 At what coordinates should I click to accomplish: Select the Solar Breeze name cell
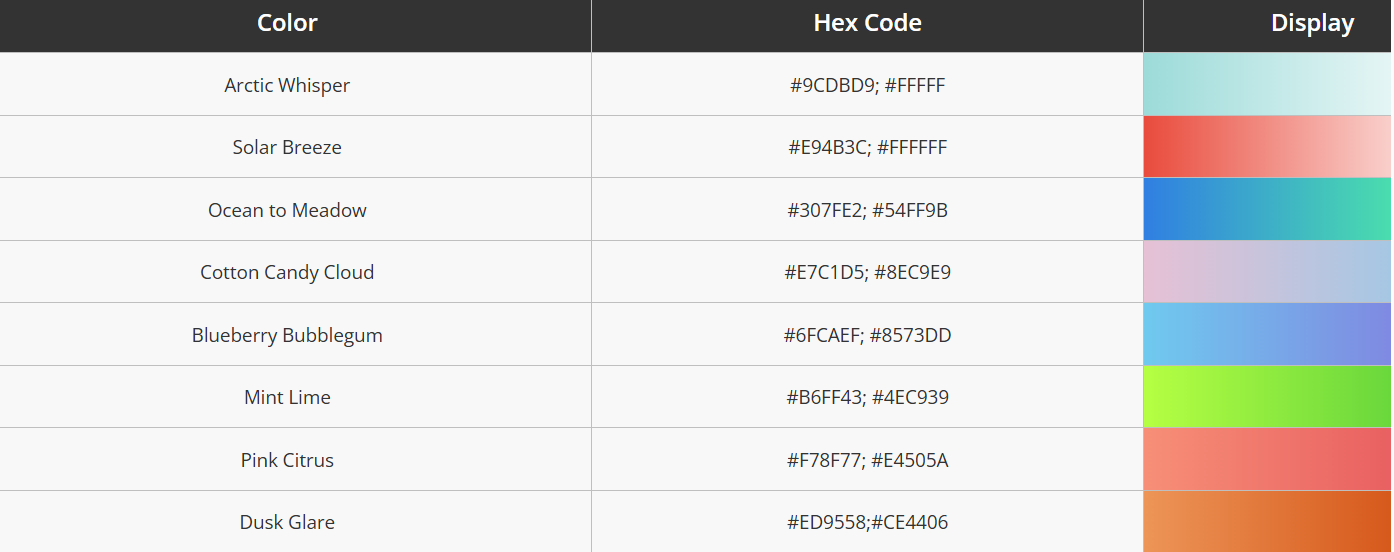click(x=287, y=147)
